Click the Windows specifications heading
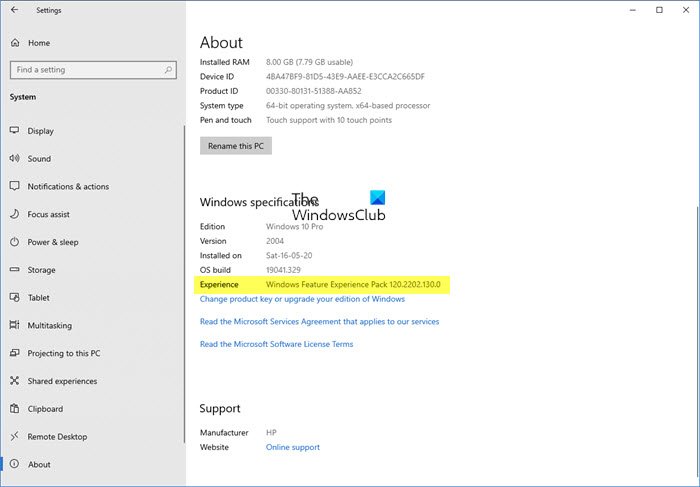The image size is (700, 487). pyautogui.click(x=259, y=202)
